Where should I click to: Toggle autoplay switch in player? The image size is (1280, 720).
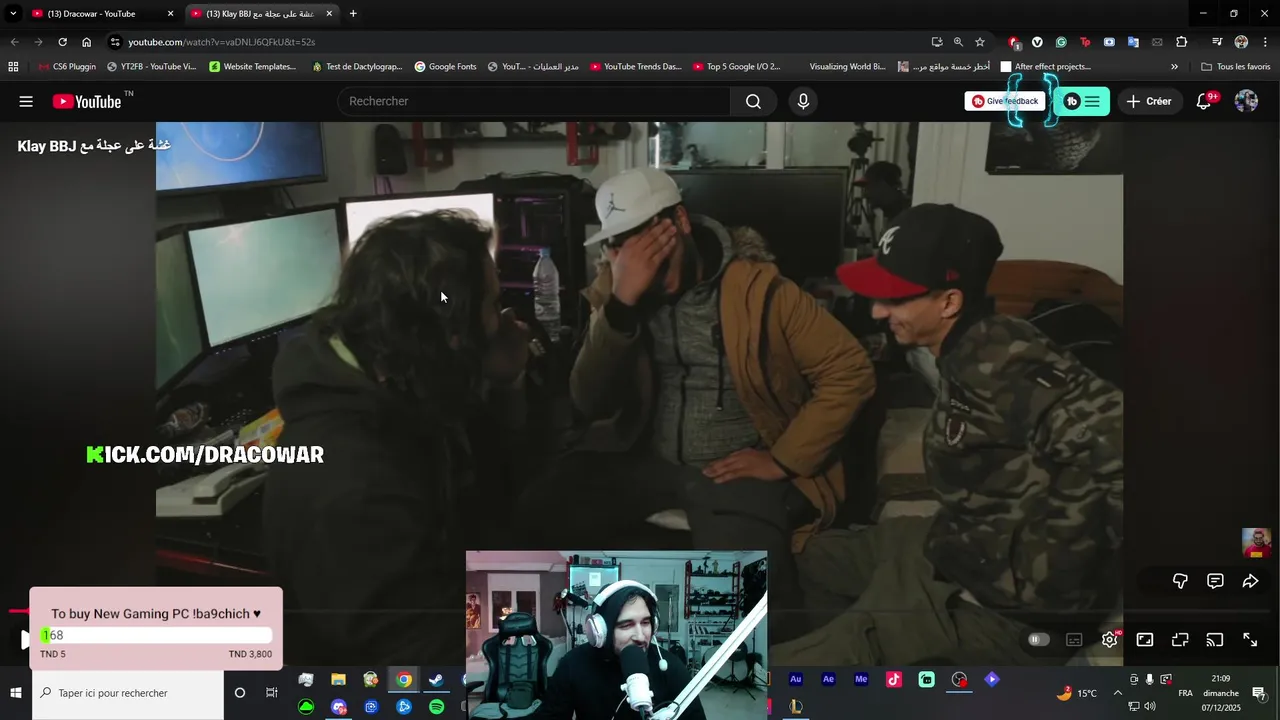pos(1039,640)
